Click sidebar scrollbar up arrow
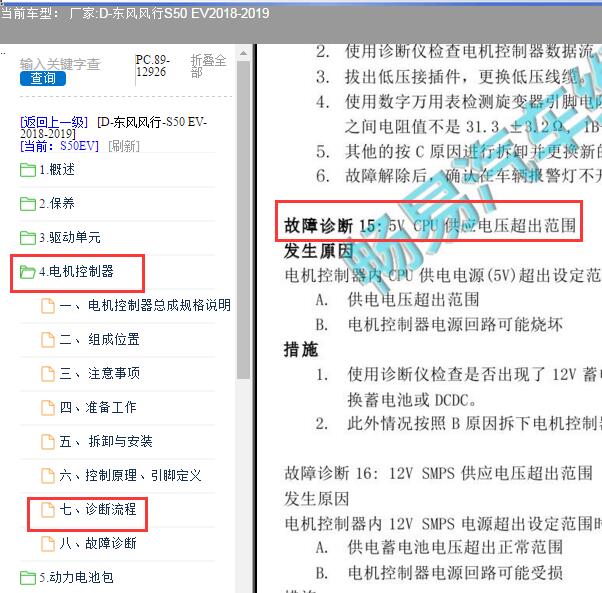The width and height of the screenshot is (602, 593). [243, 53]
